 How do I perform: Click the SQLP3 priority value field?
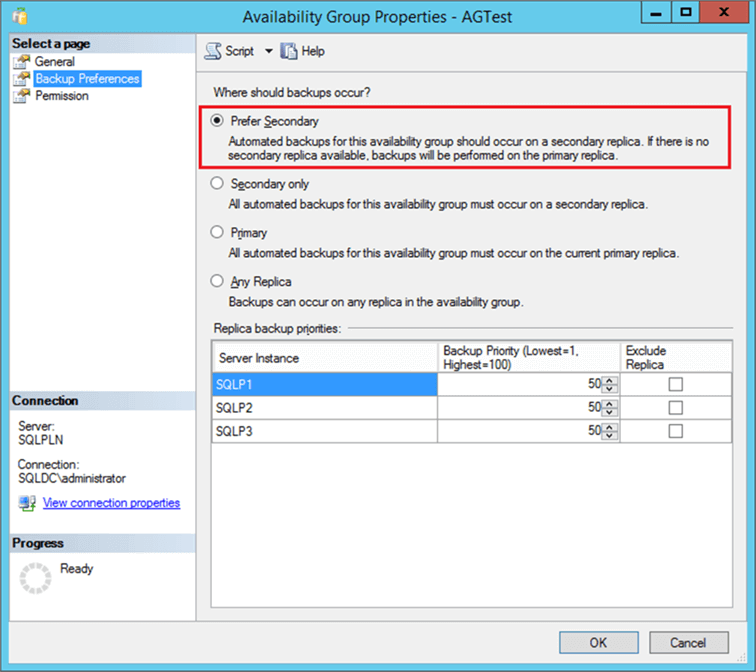tap(520, 431)
